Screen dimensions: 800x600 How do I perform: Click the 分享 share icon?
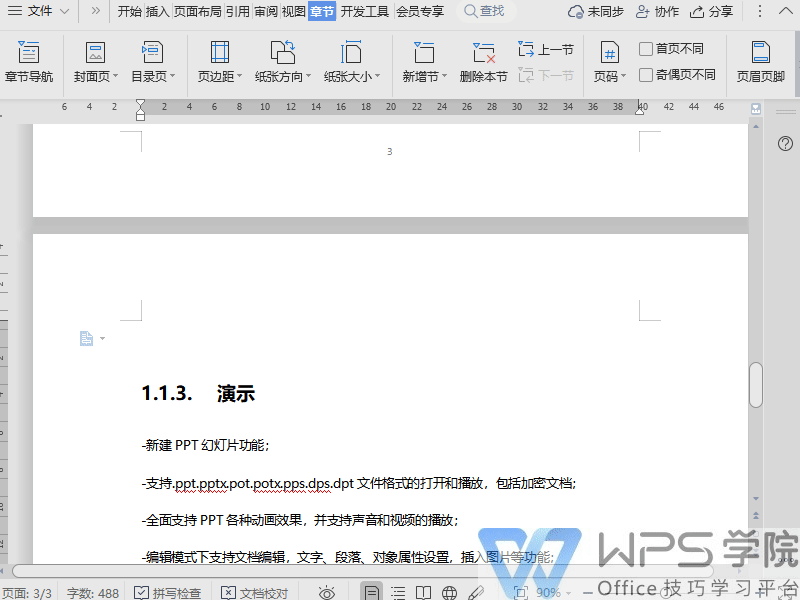coord(697,11)
